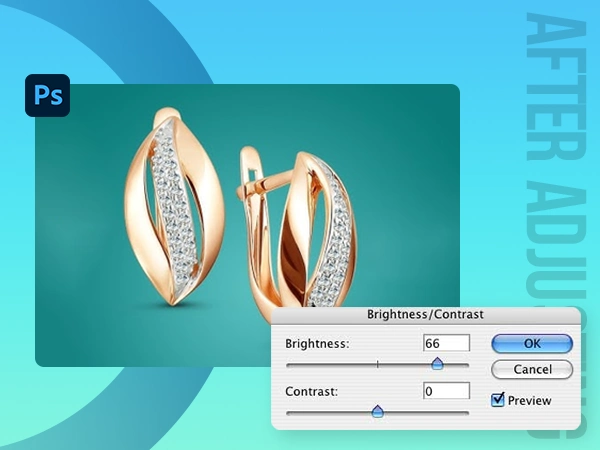This screenshot has width=600, height=450.
Task: Click the "Brightness:" label
Action: (x=317, y=343)
